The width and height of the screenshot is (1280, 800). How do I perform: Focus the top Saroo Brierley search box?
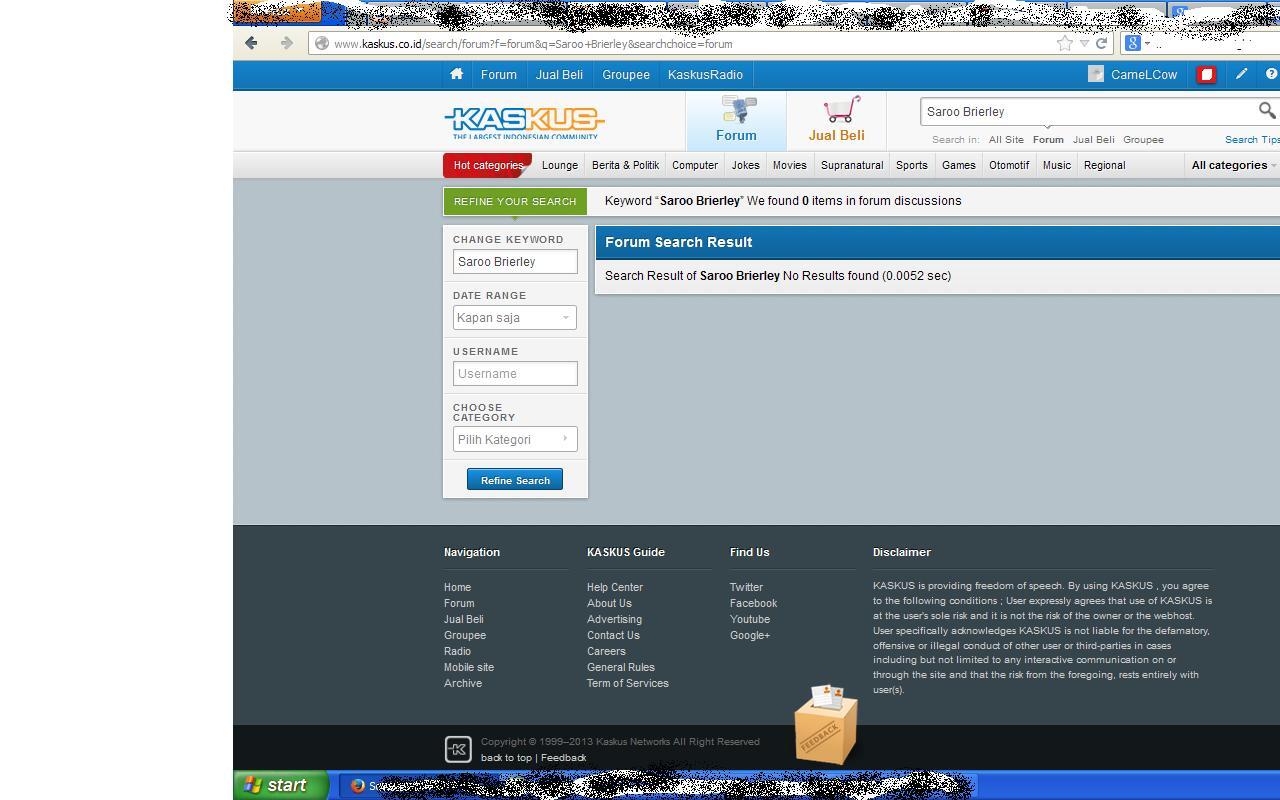[x=1088, y=112]
